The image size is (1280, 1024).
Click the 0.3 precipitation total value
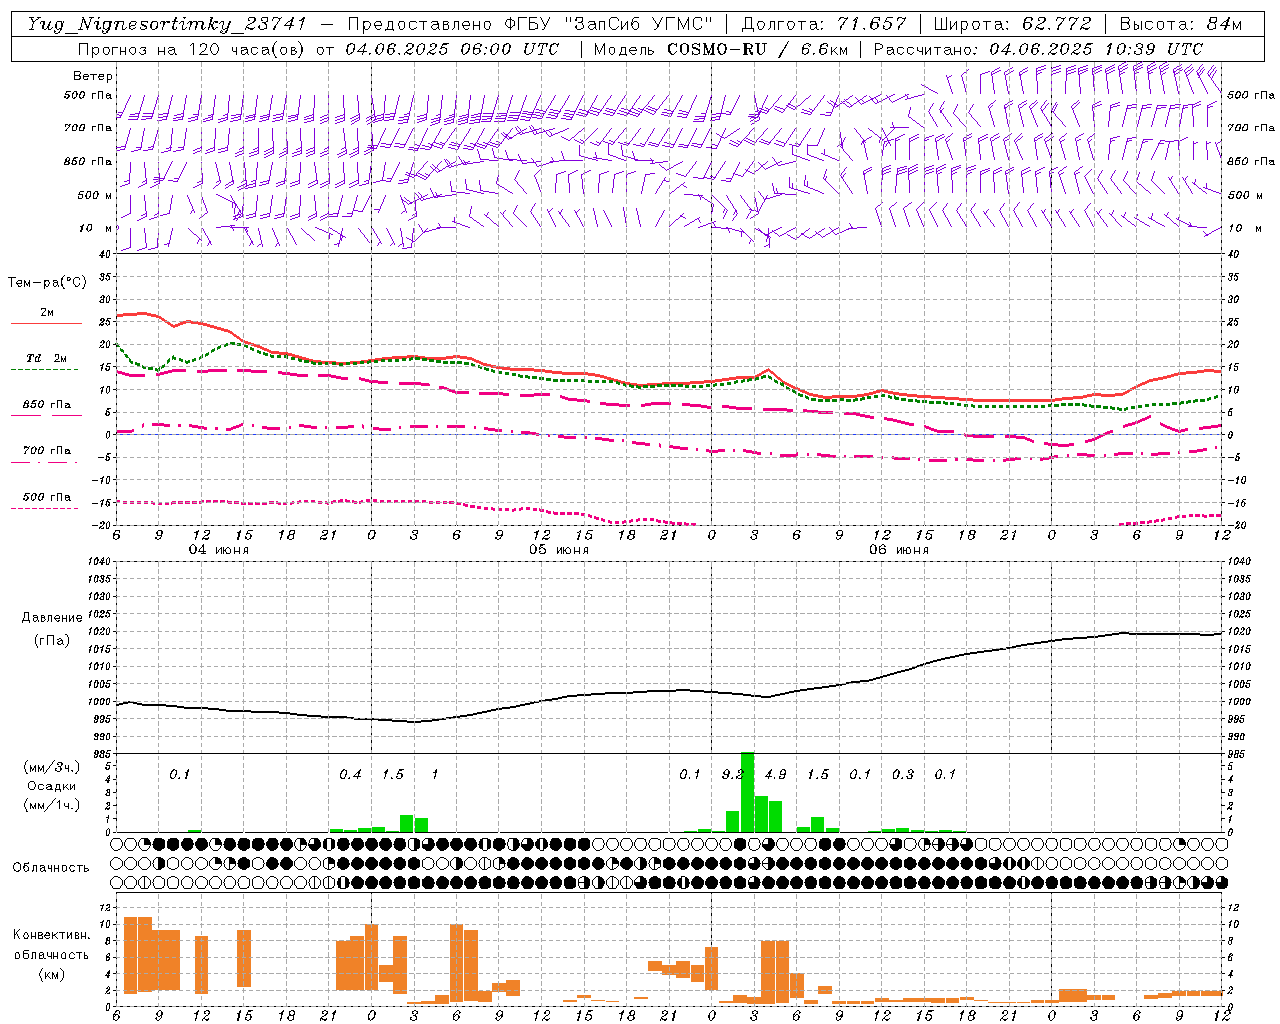pyautogui.click(x=903, y=774)
